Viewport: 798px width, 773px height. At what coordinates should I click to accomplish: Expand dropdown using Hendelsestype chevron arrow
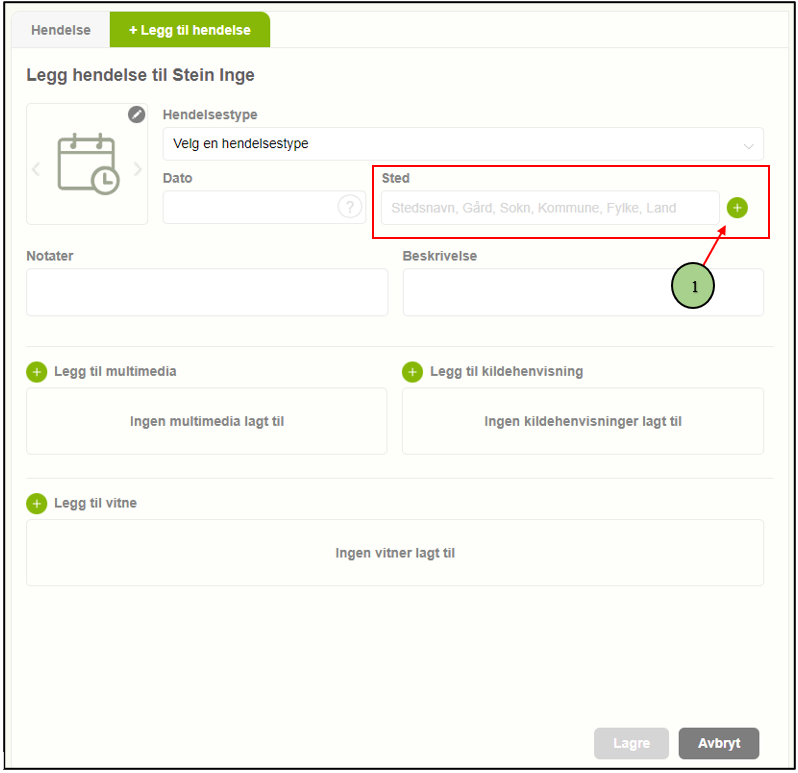[748, 145]
